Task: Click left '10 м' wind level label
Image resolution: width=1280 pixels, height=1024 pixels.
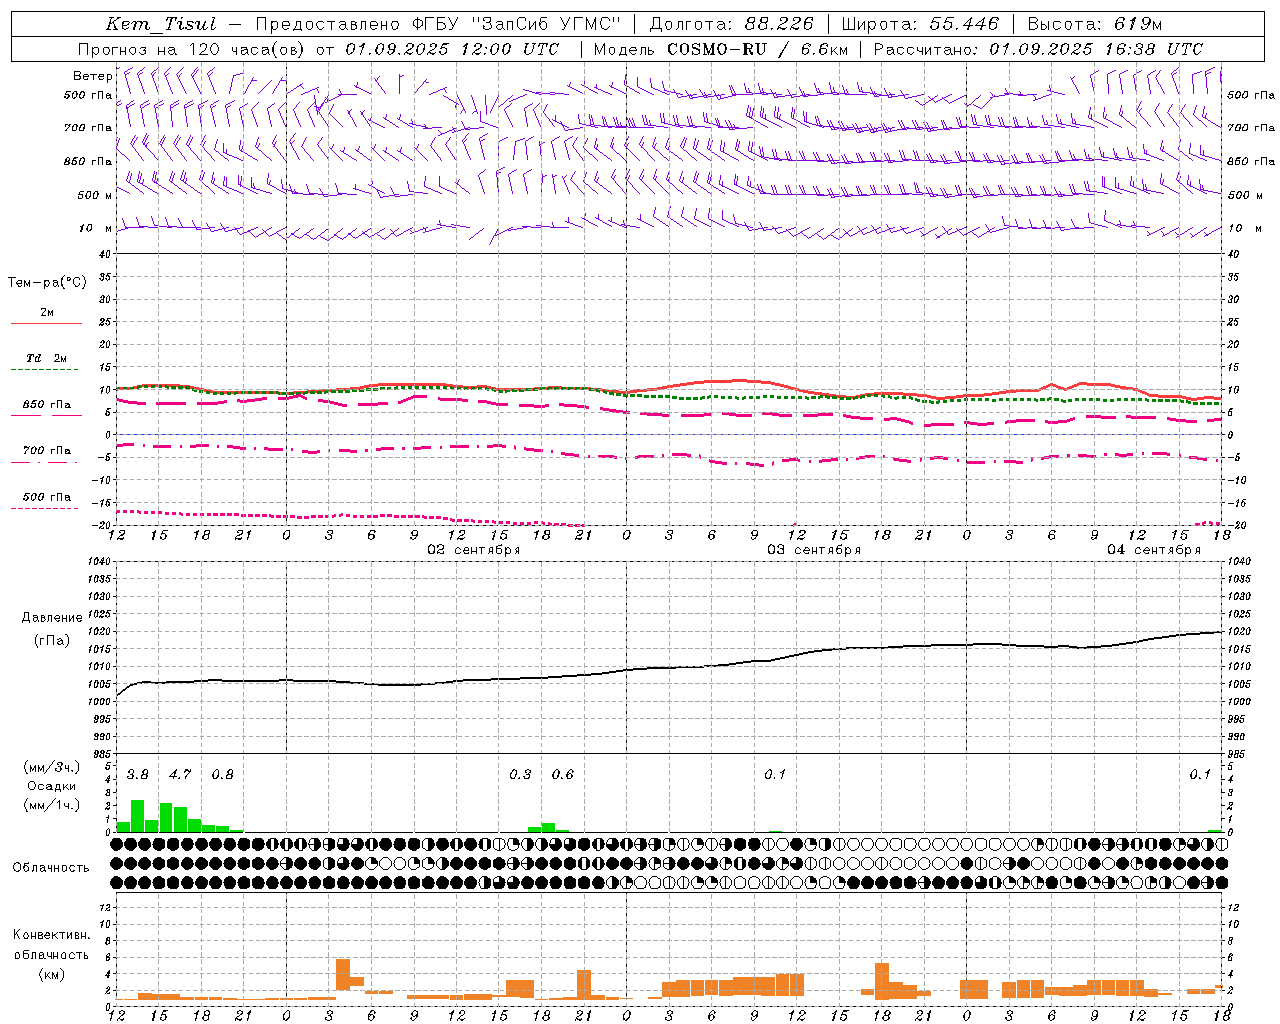Action: (x=96, y=228)
